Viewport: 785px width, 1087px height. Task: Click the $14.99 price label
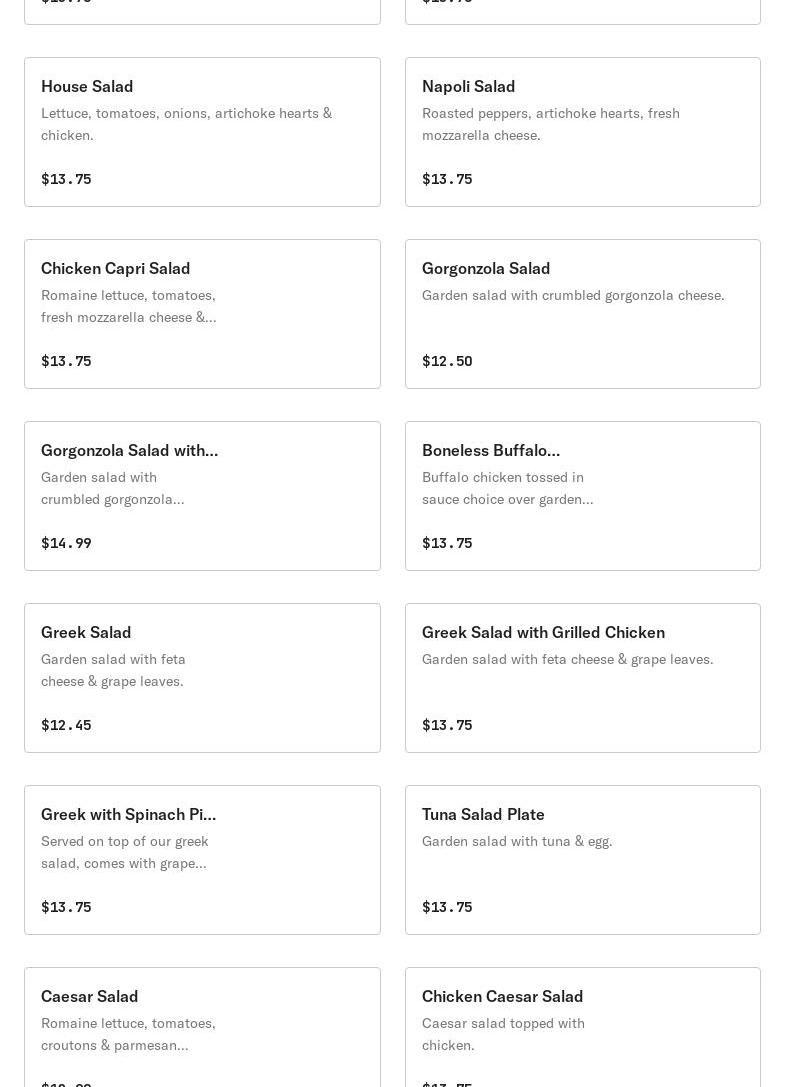point(66,543)
